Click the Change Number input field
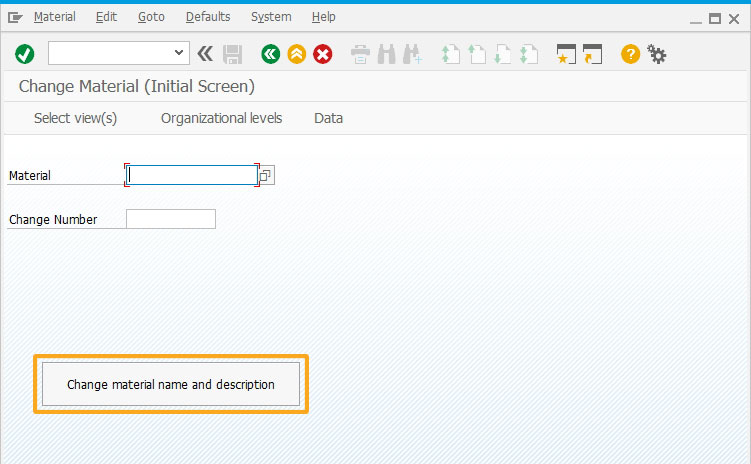The image size is (751, 464). click(x=171, y=219)
